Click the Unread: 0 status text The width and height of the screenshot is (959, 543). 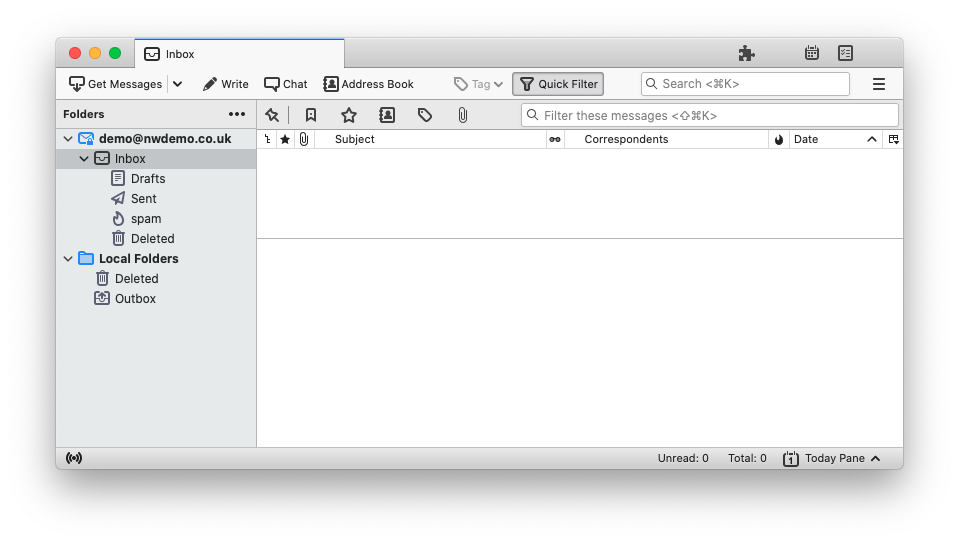click(x=683, y=458)
